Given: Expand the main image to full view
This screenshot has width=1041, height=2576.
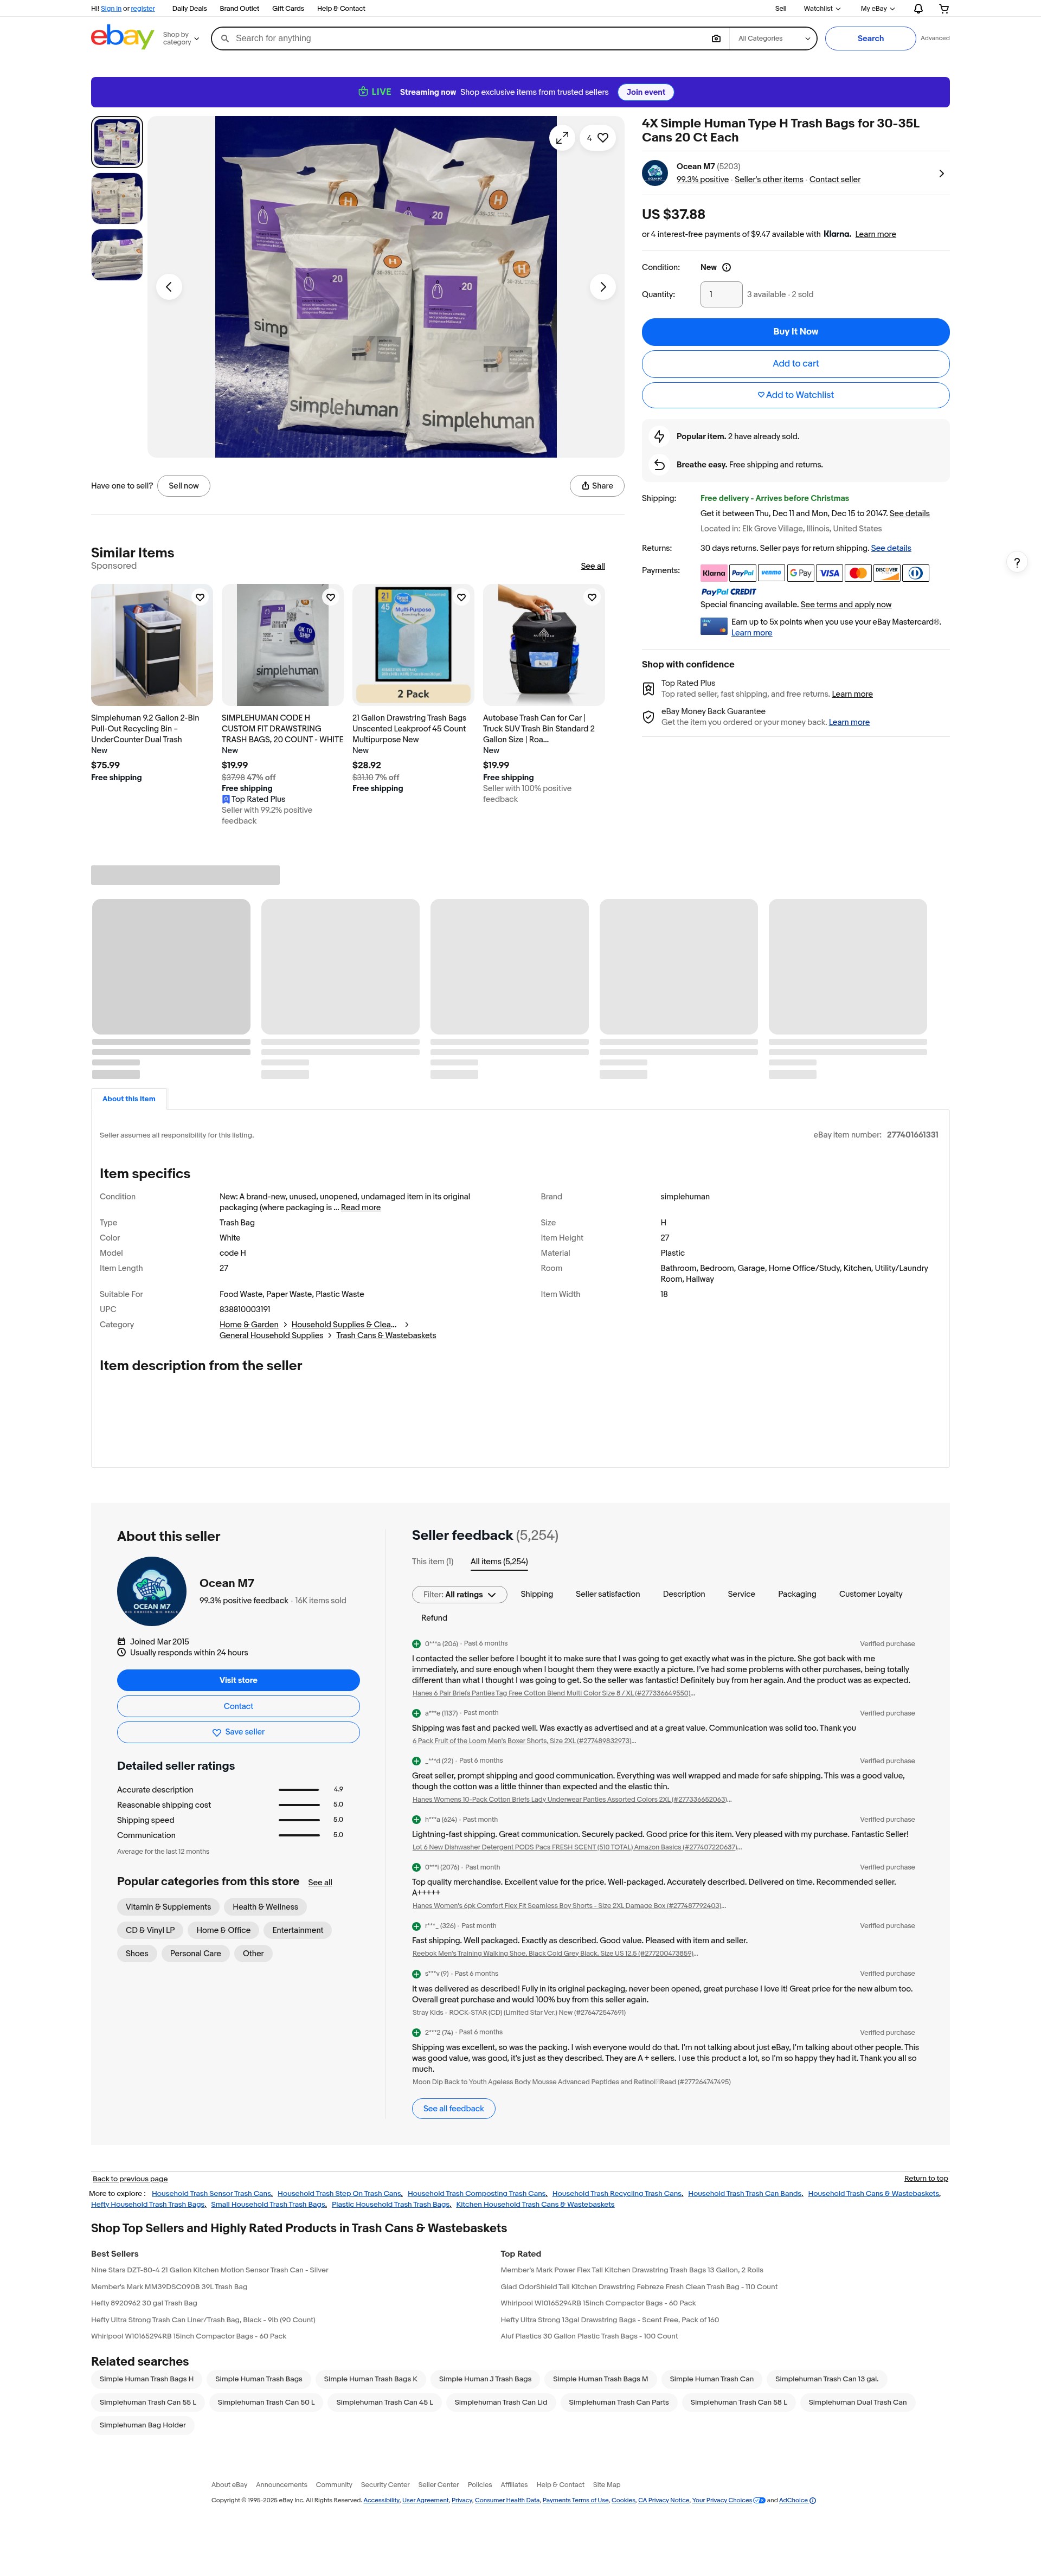Looking at the screenshot, I should 562,138.
